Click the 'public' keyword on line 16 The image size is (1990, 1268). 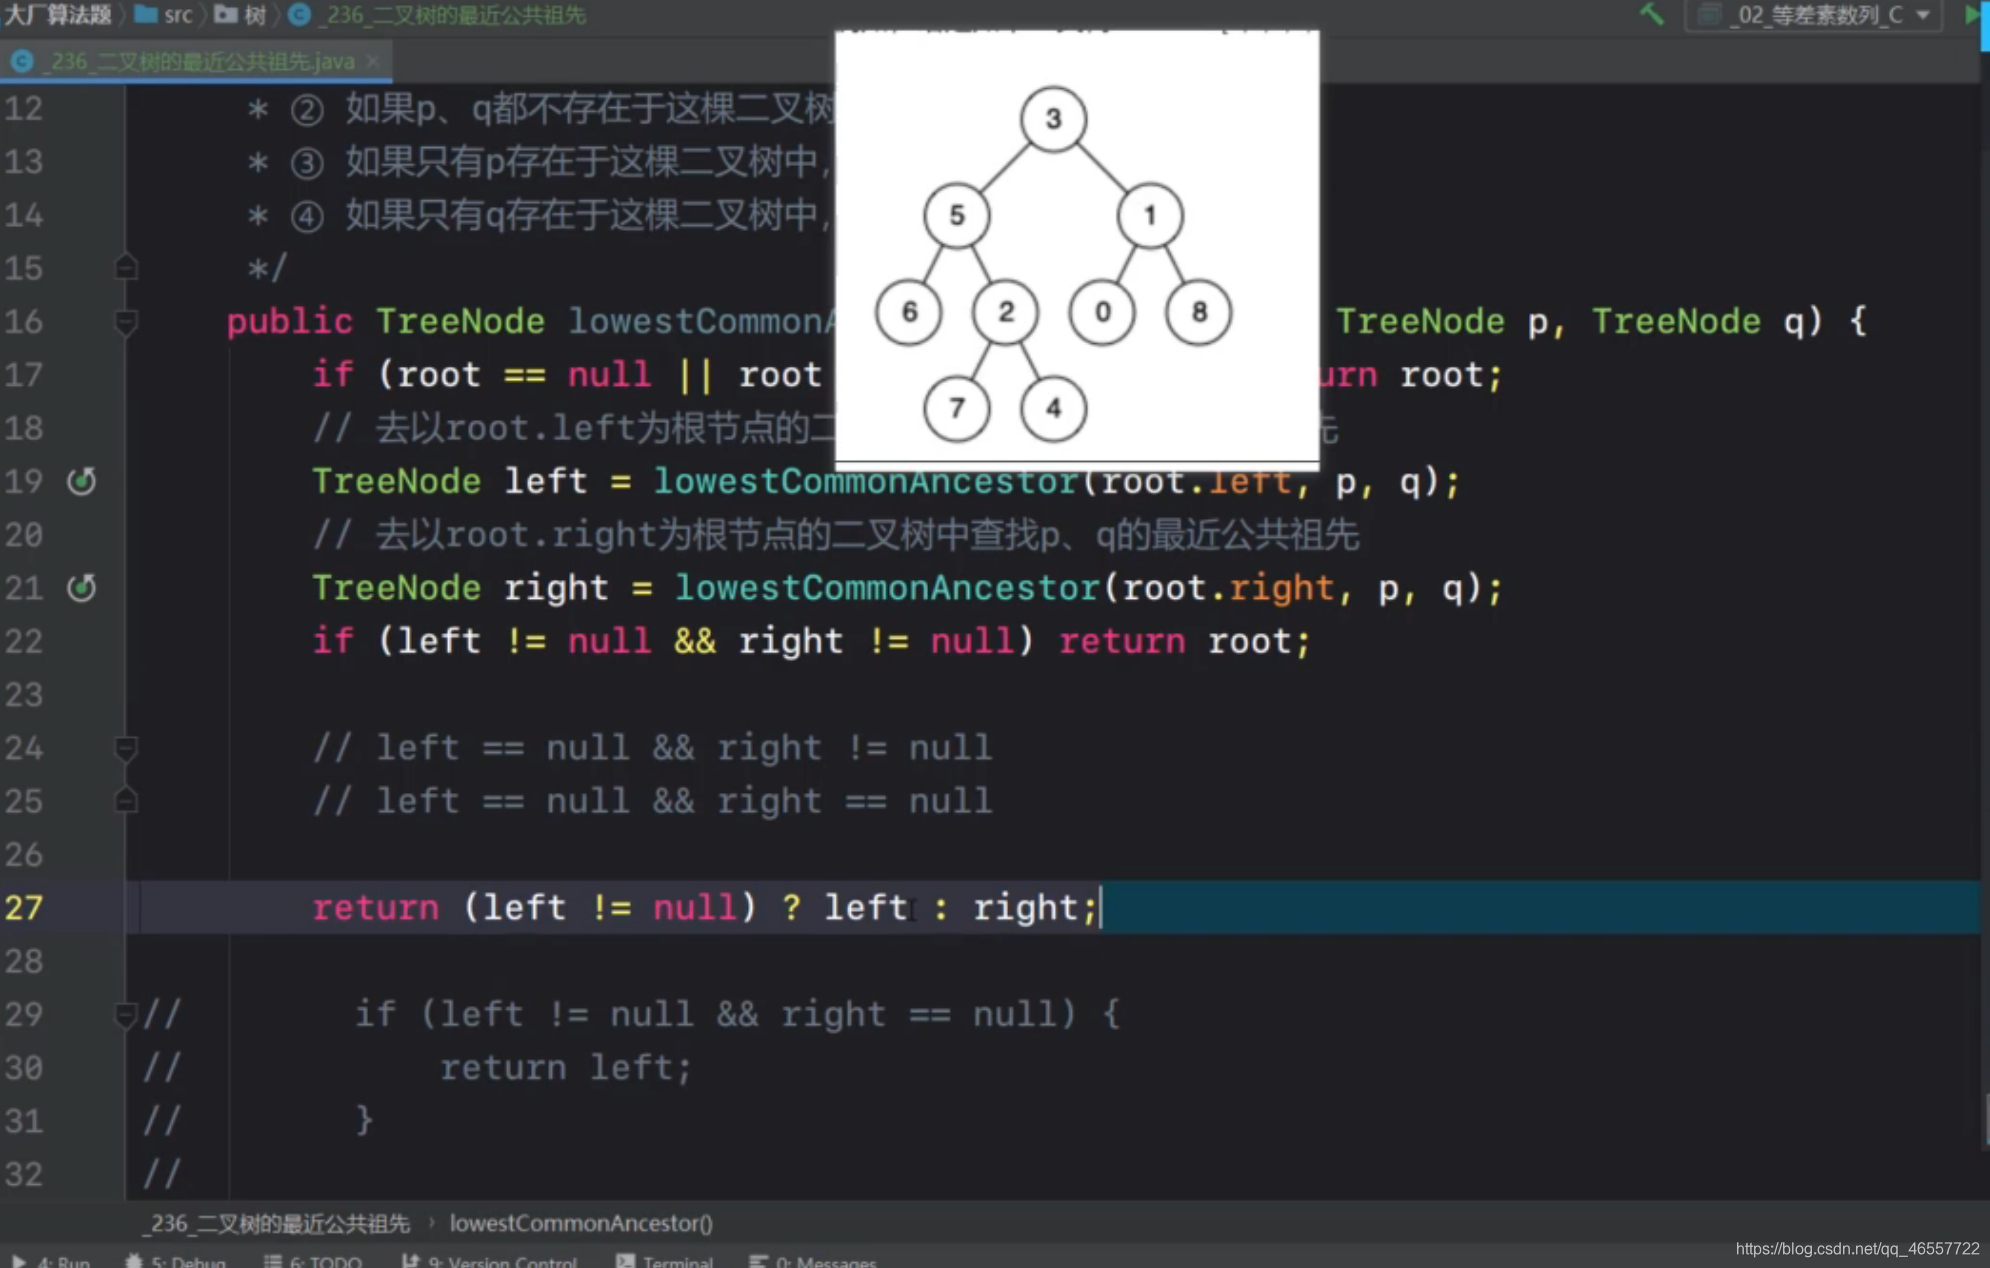click(289, 321)
